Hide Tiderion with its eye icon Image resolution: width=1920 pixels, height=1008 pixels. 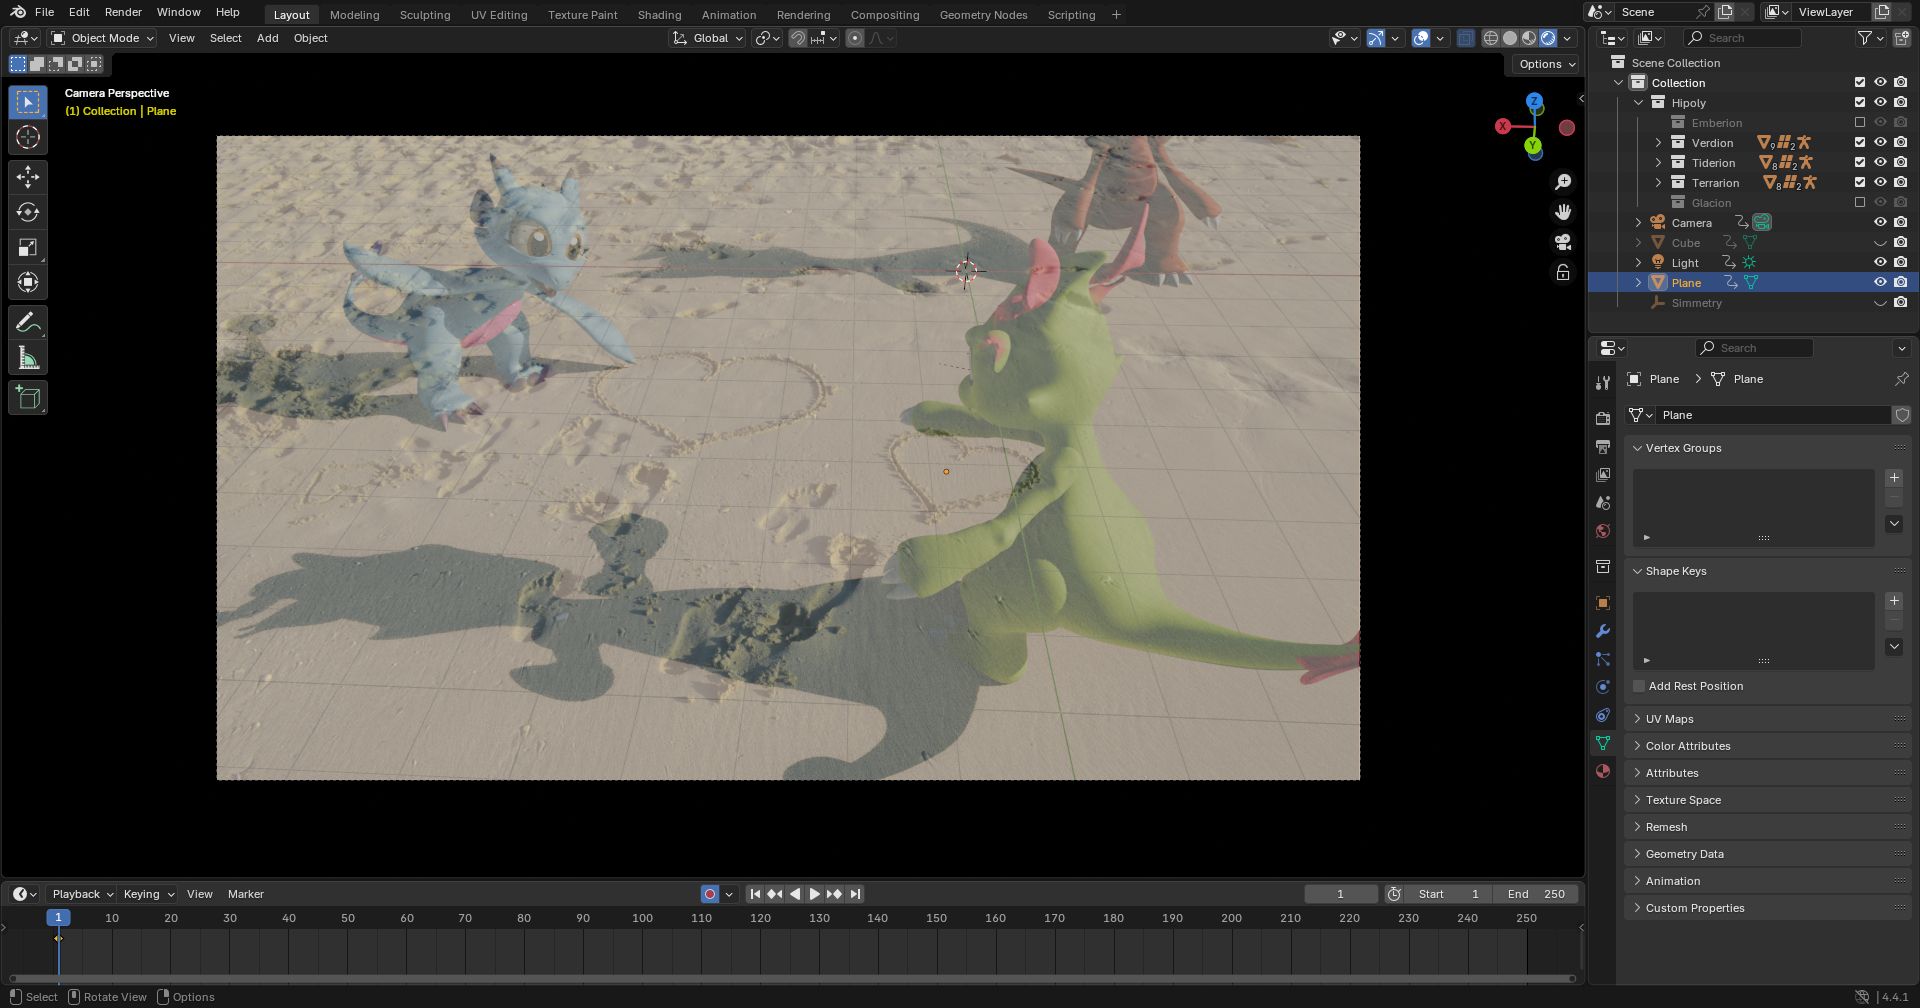(1880, 162)
